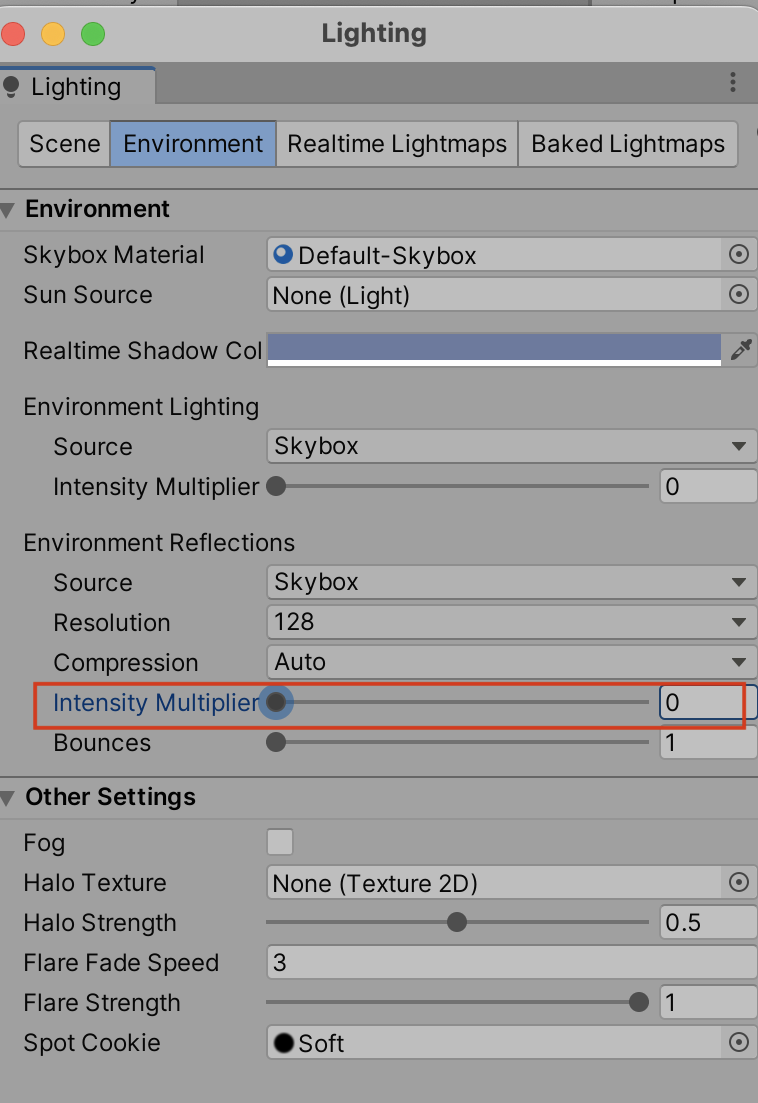
Task: Open the Realtime Shadow Color picker
Action: point(495,349)
